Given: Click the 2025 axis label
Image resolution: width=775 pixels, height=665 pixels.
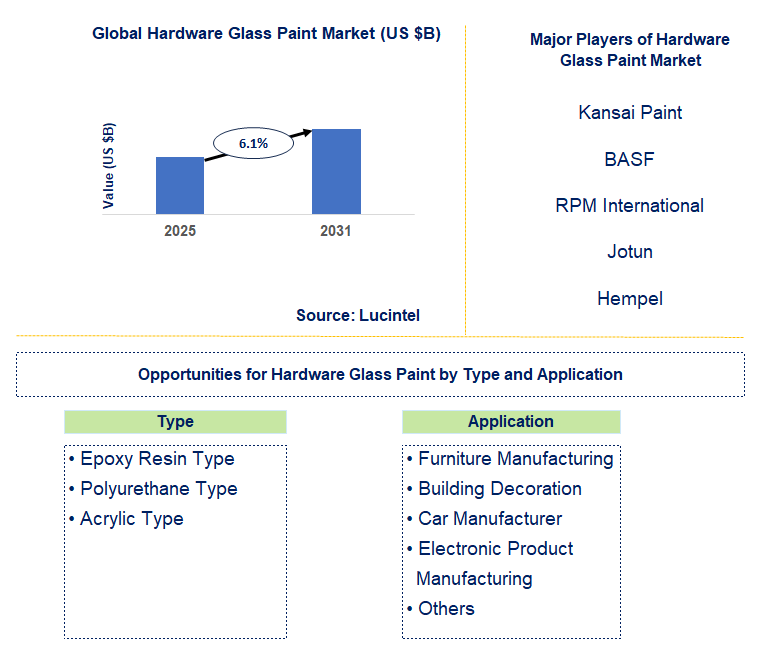Looking at the screenshot, I should tap(180, 231).
